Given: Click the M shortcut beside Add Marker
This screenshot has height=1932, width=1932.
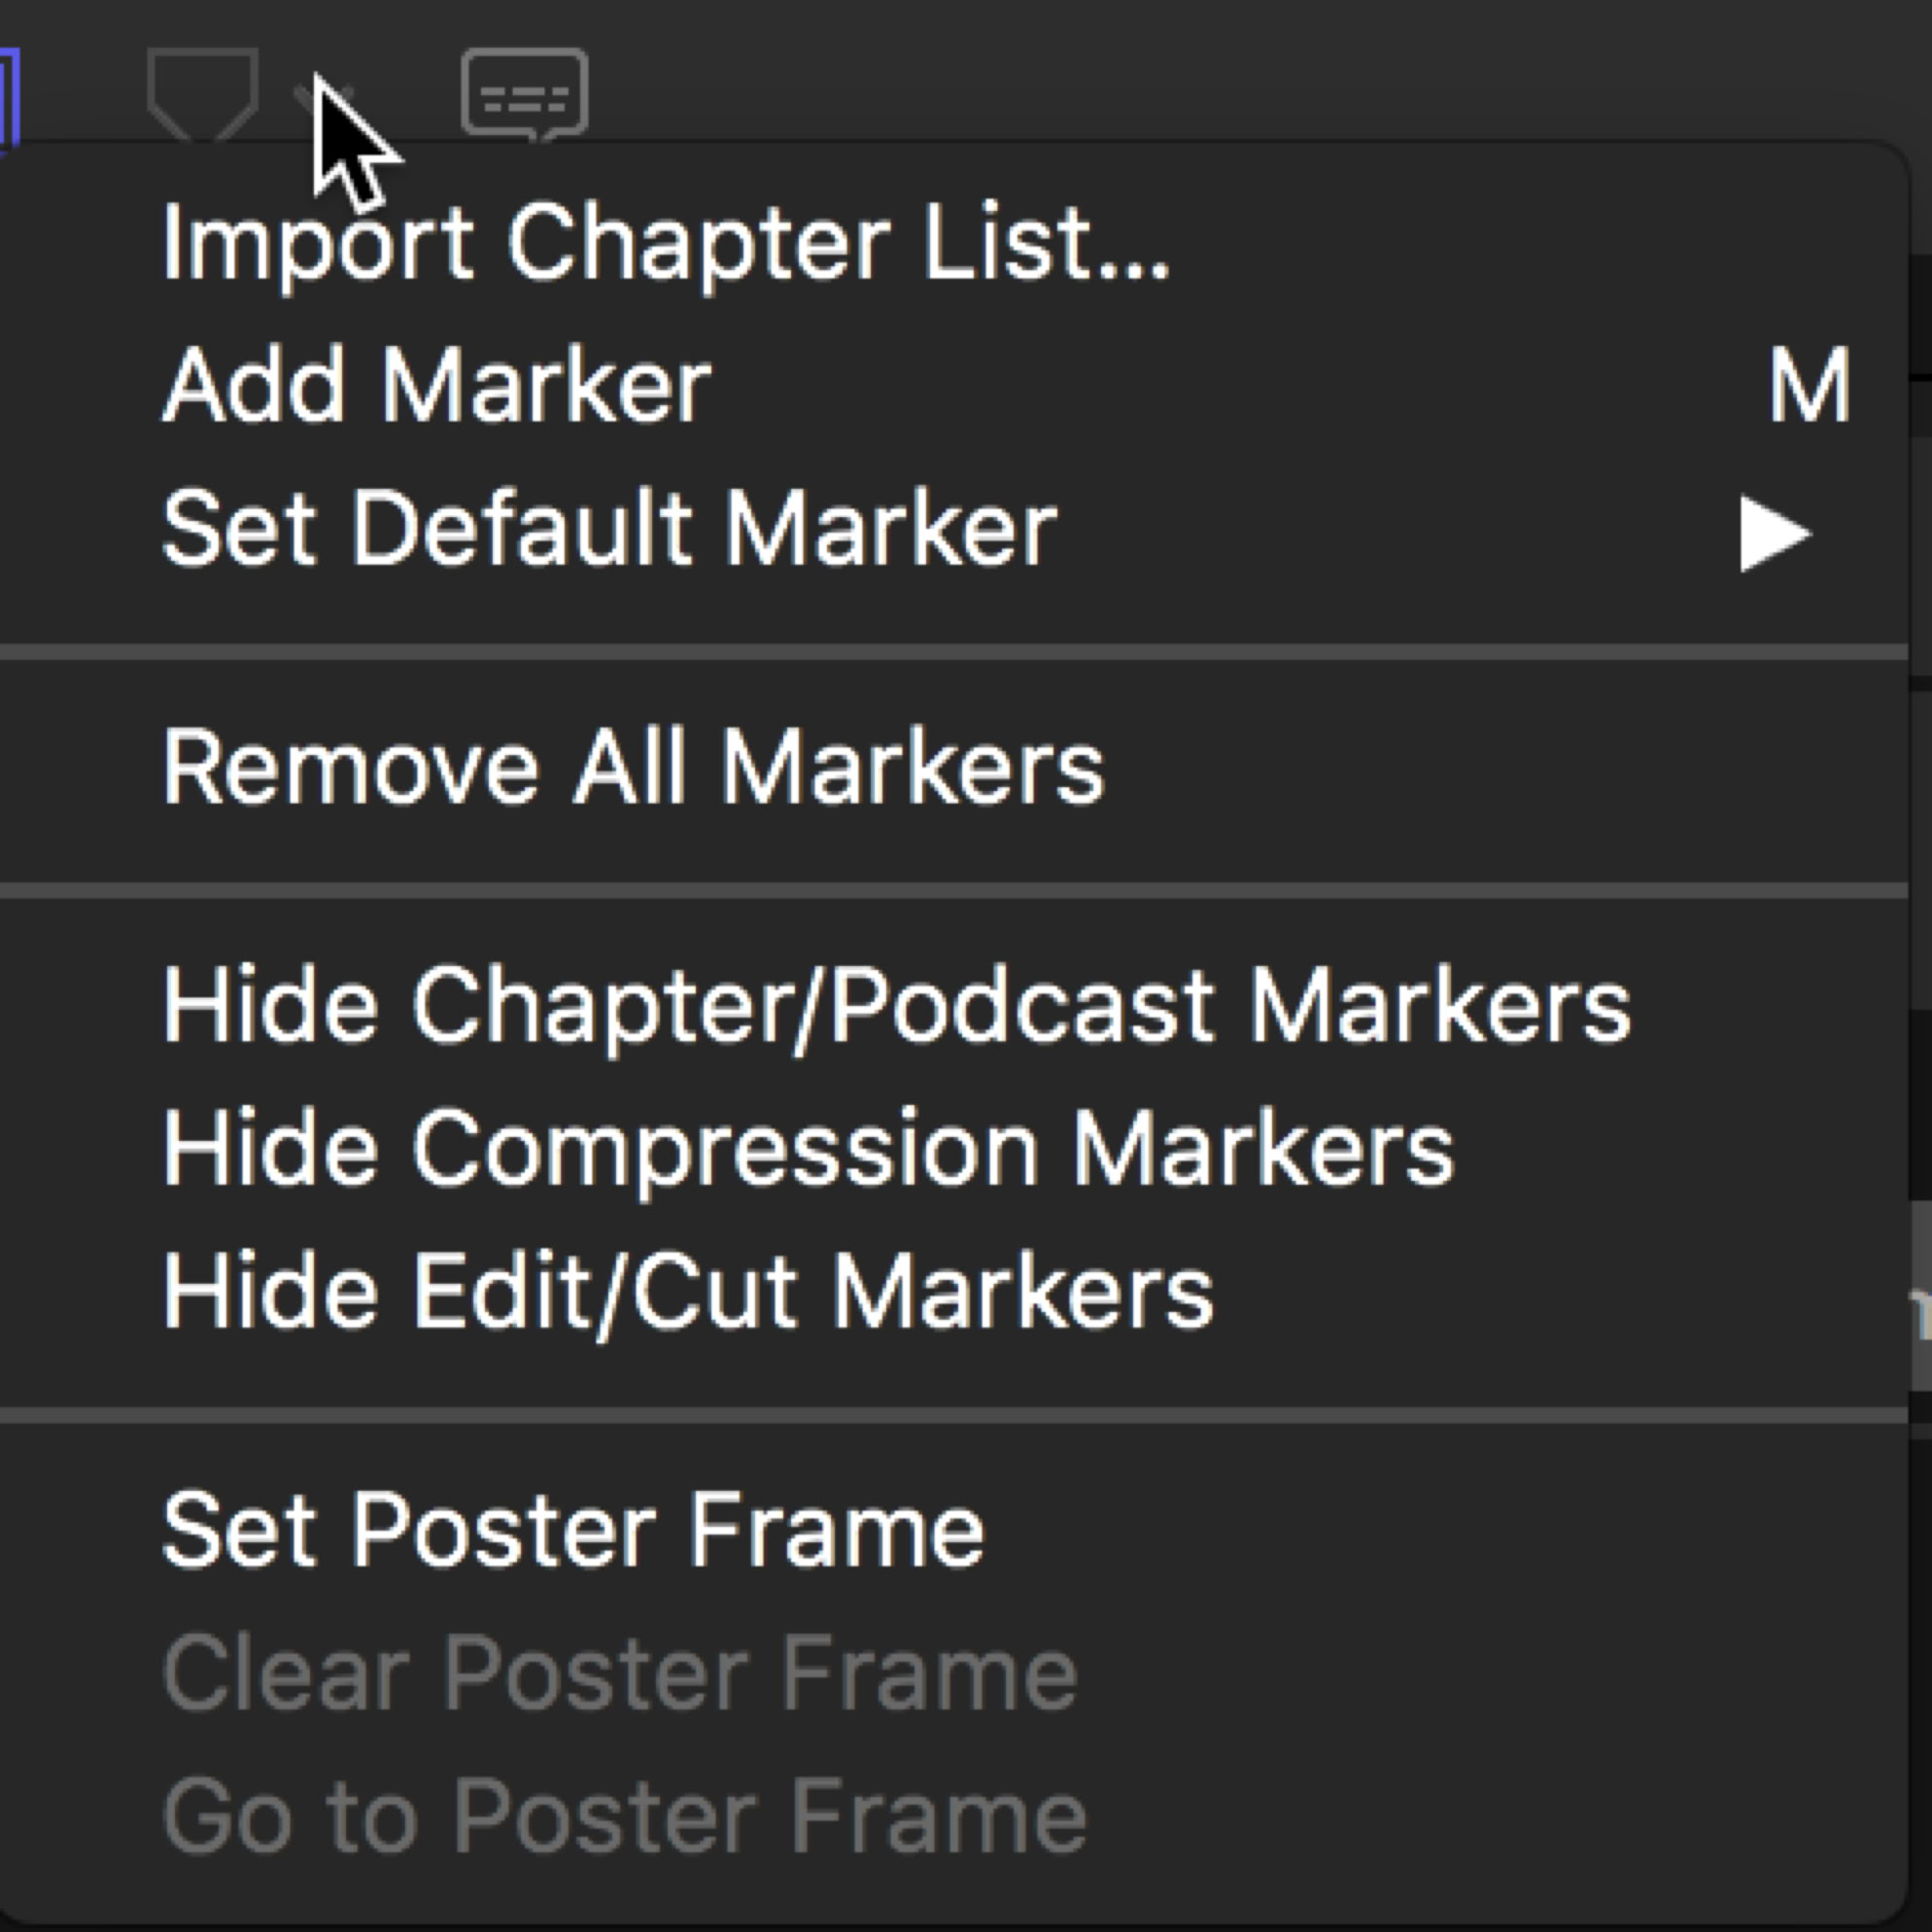Looking at the screenshot, I should click(1809, 386).
